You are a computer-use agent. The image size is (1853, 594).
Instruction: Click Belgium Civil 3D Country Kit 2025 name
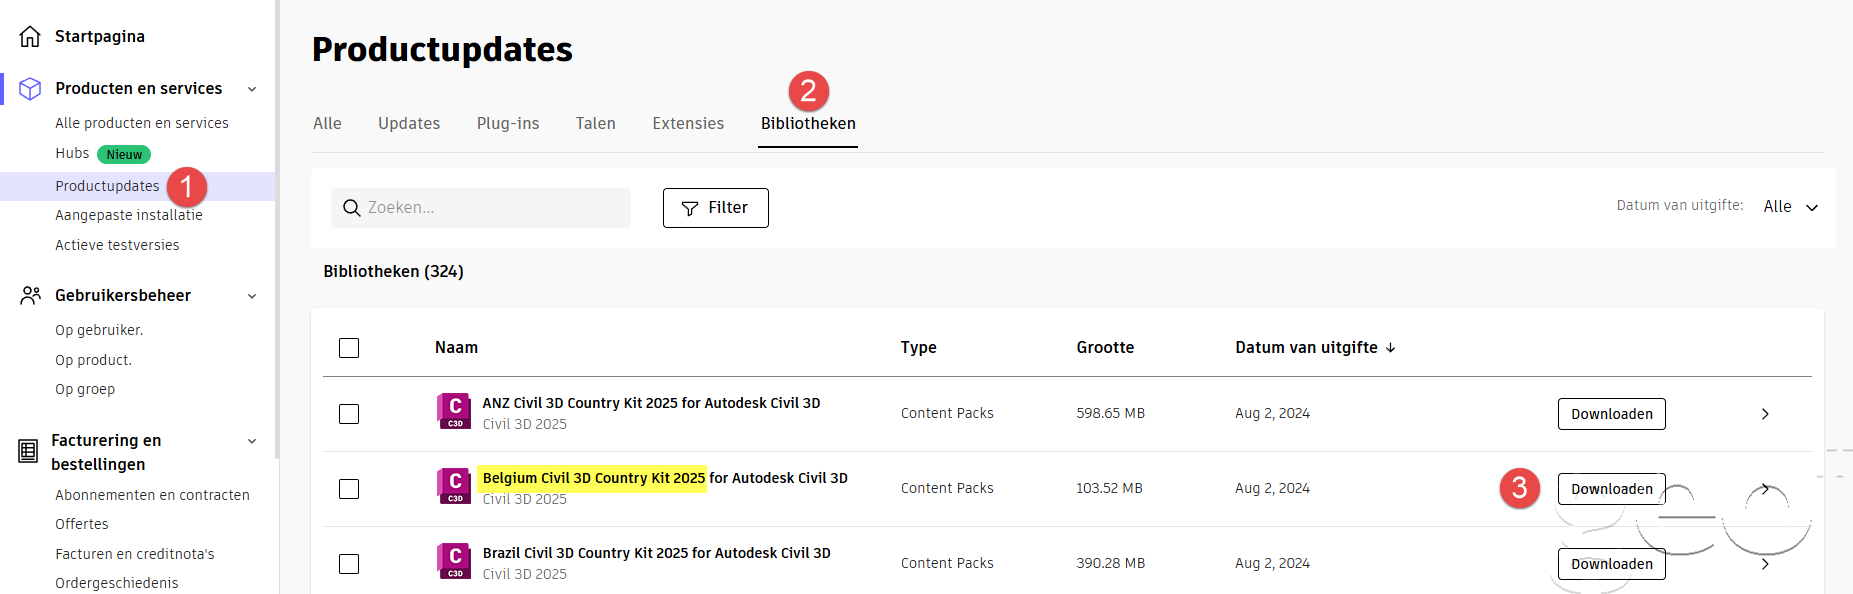tap(665, 478)
